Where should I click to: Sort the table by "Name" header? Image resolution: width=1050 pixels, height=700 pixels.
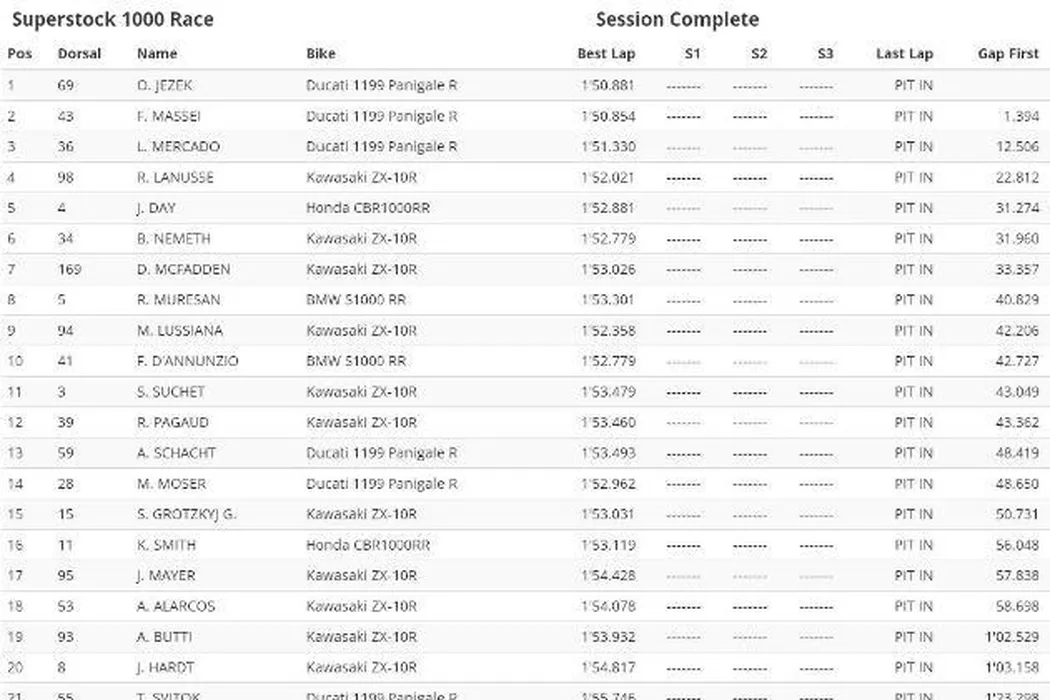click(x=157, y=54)
